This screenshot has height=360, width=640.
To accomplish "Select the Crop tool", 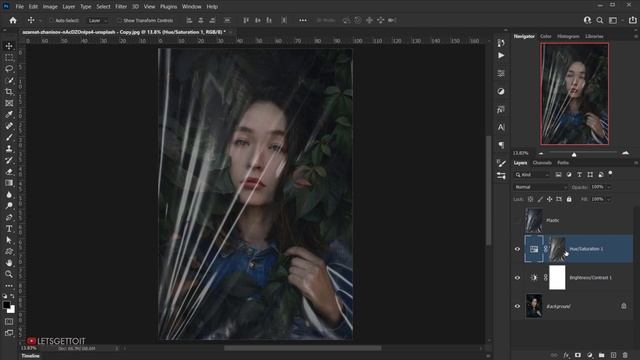I will click(9, 92).
